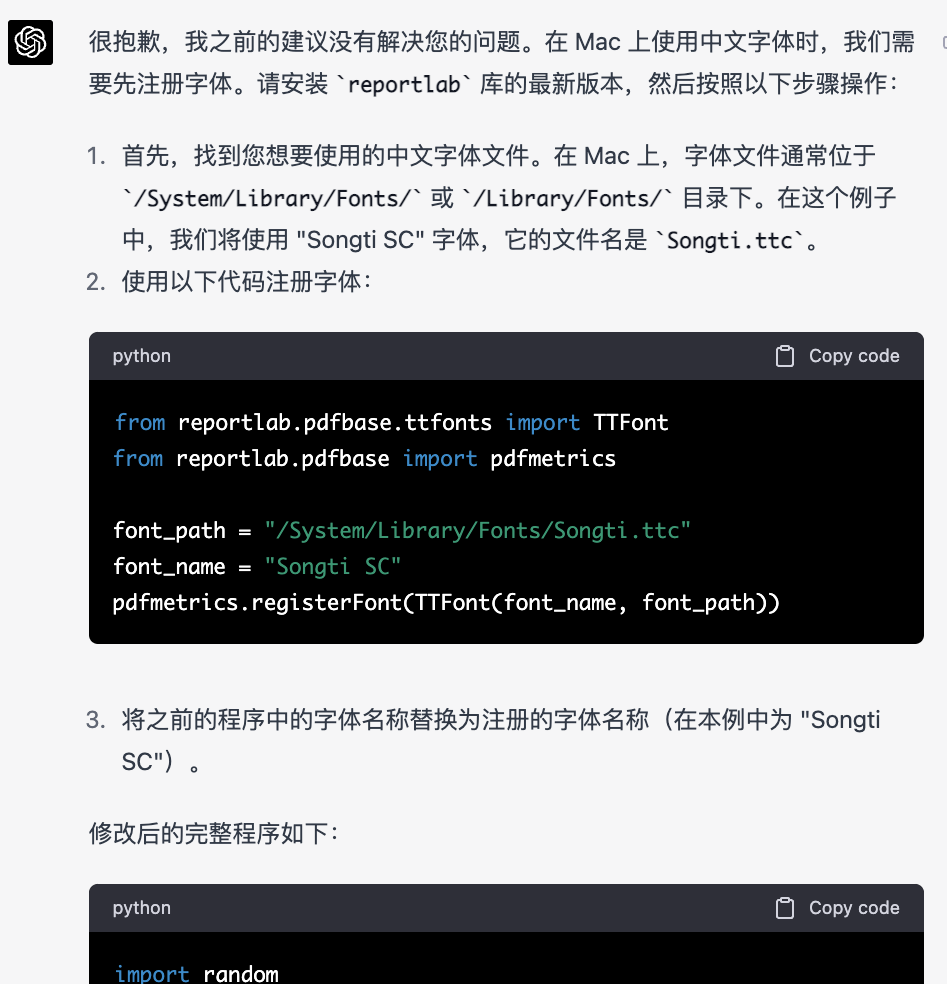Select the 'python' label on the second code block
Image resolution: width=947 pixels, height=984 pixels.
[x=141, y=907]
